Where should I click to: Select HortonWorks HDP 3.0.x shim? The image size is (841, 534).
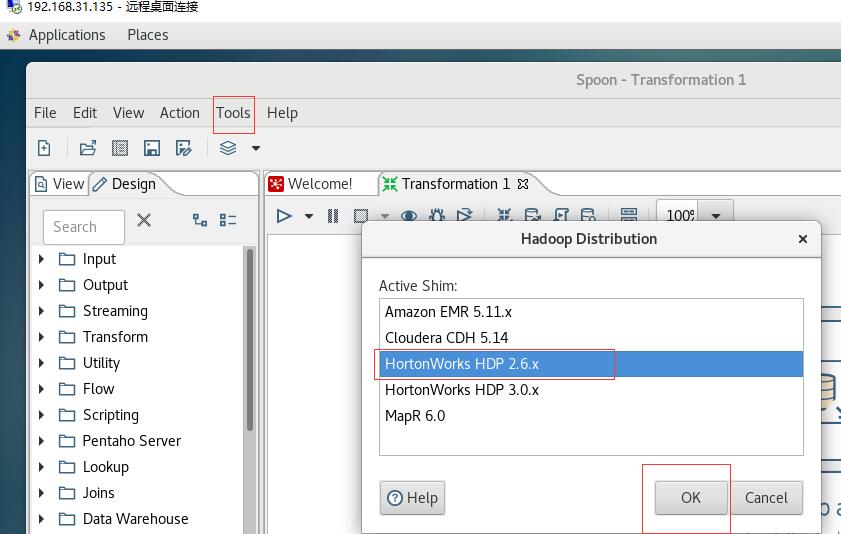(591, 390)
